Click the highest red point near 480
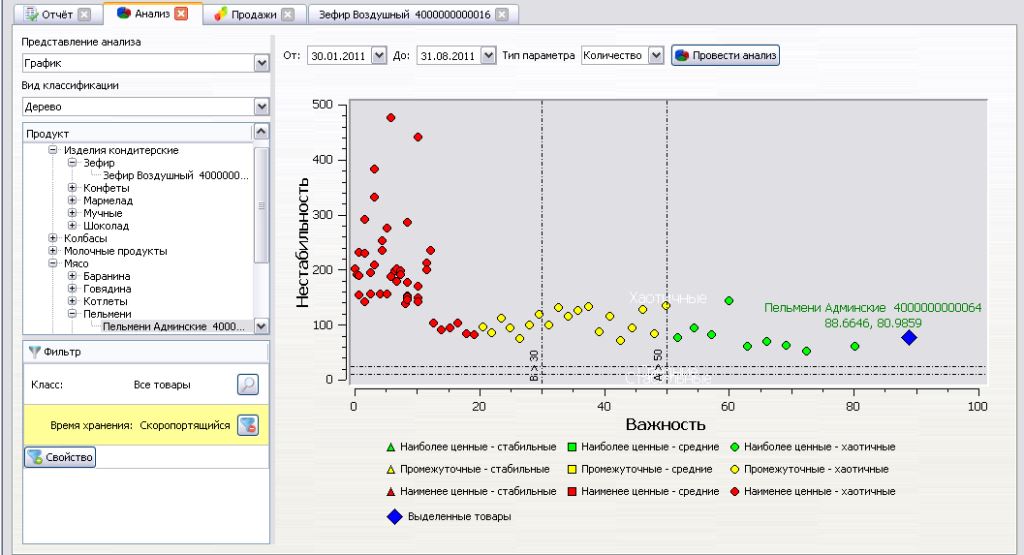The width and height of the screenshot is (1024, 555). point(391,118)
